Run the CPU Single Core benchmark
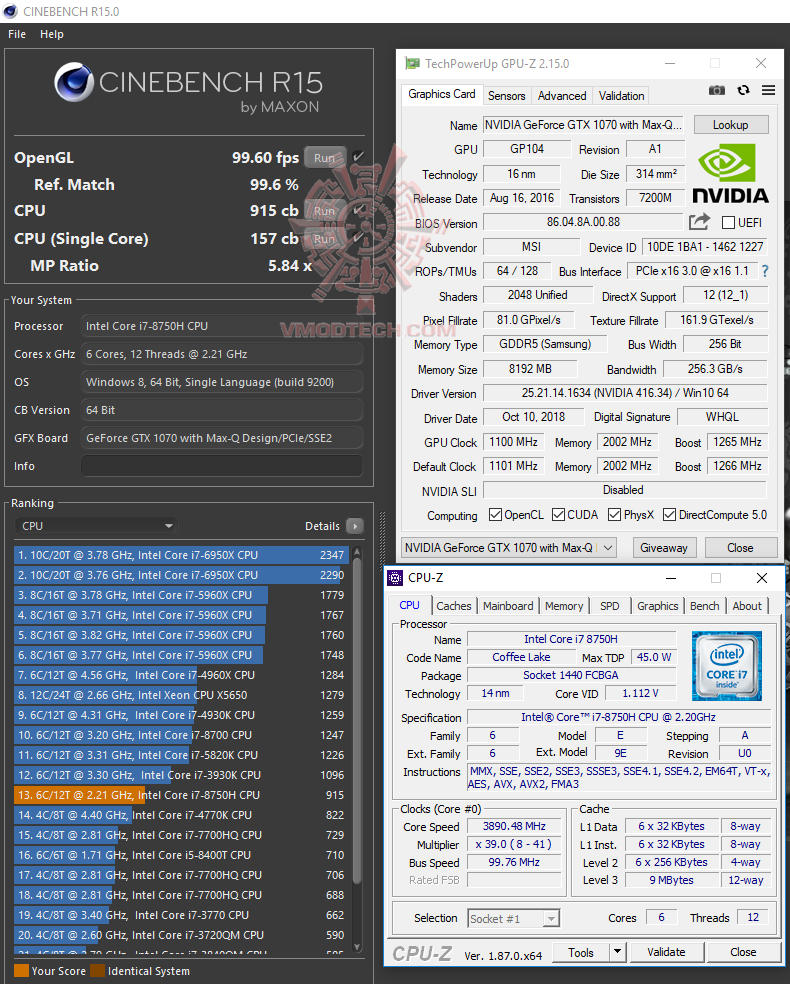This screenshot has height=984, width=790. [324, 238]
